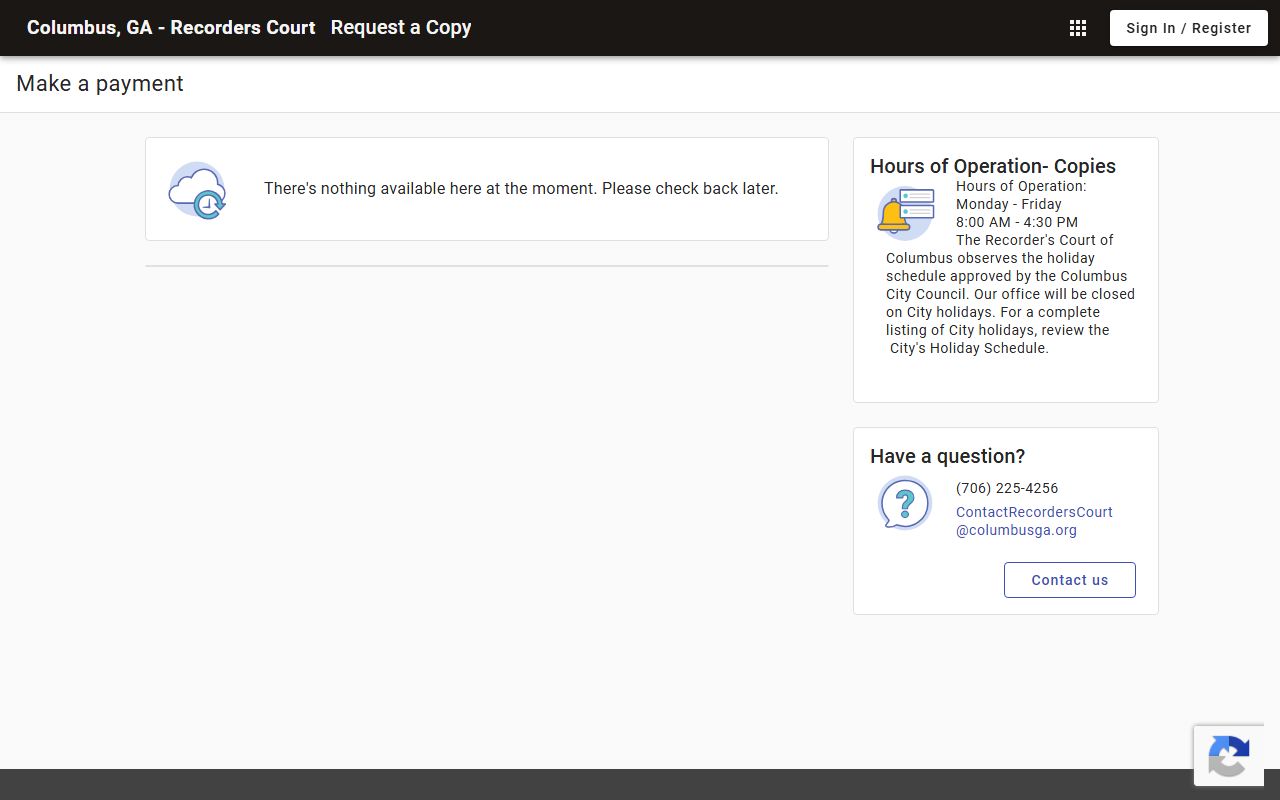Click the Have a question? heading
Image resolution: width=1280 pixels, height=800 pixels.
point(948,456)
